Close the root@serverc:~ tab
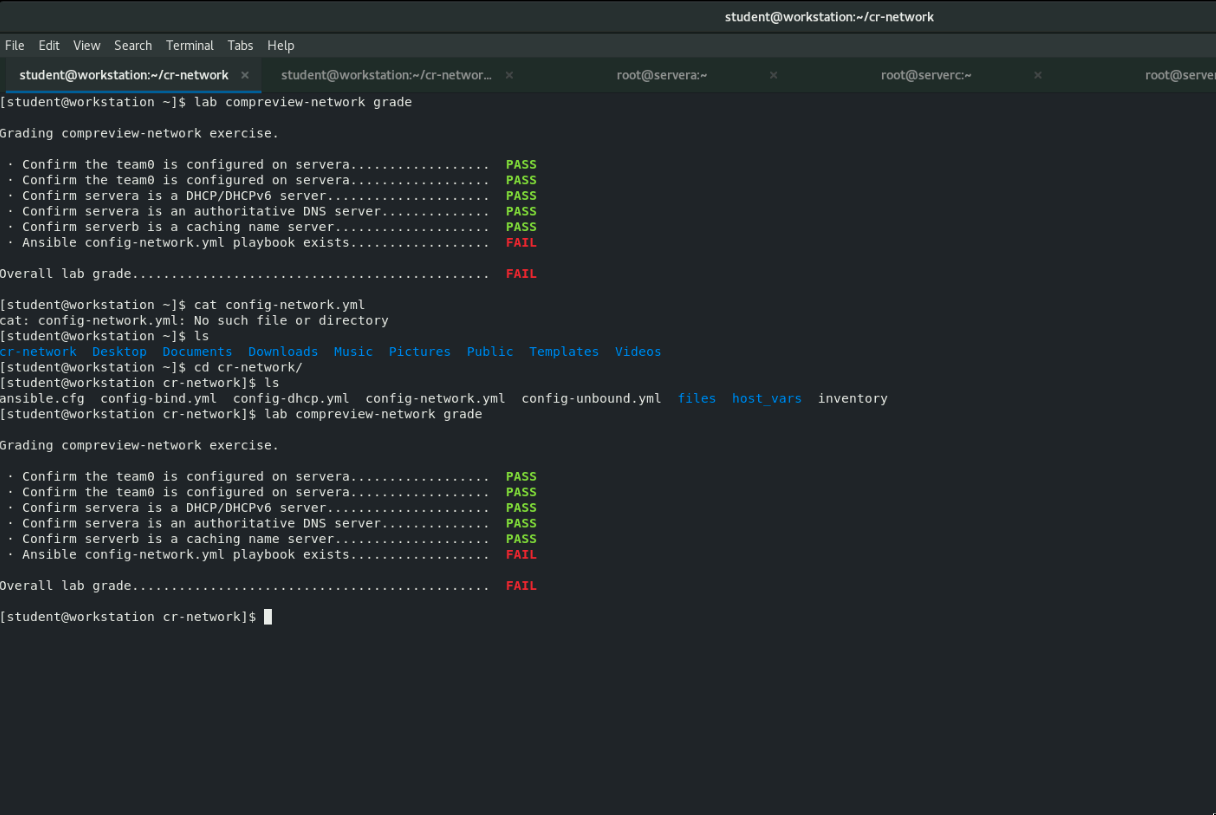The height and width of the screenshot is (815, 1216). pyautogui.click(x=1037, y=75)
